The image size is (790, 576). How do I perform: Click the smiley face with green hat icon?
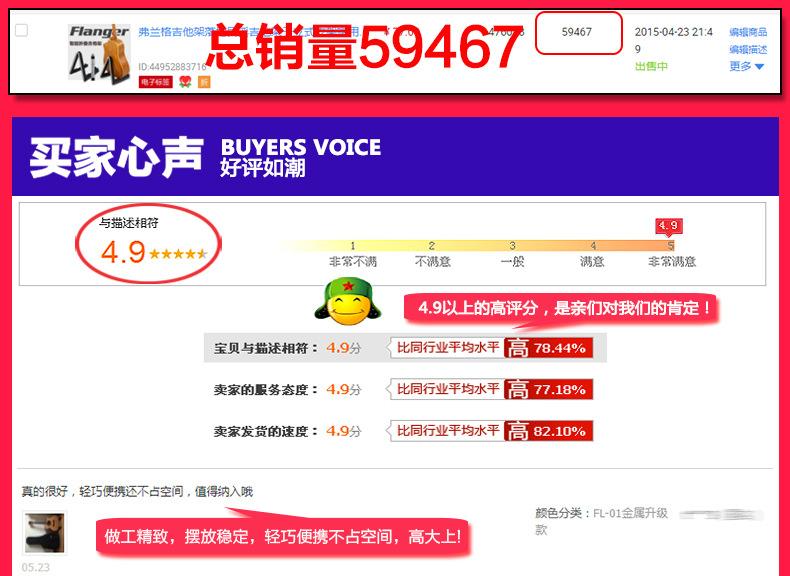[347, 301]
